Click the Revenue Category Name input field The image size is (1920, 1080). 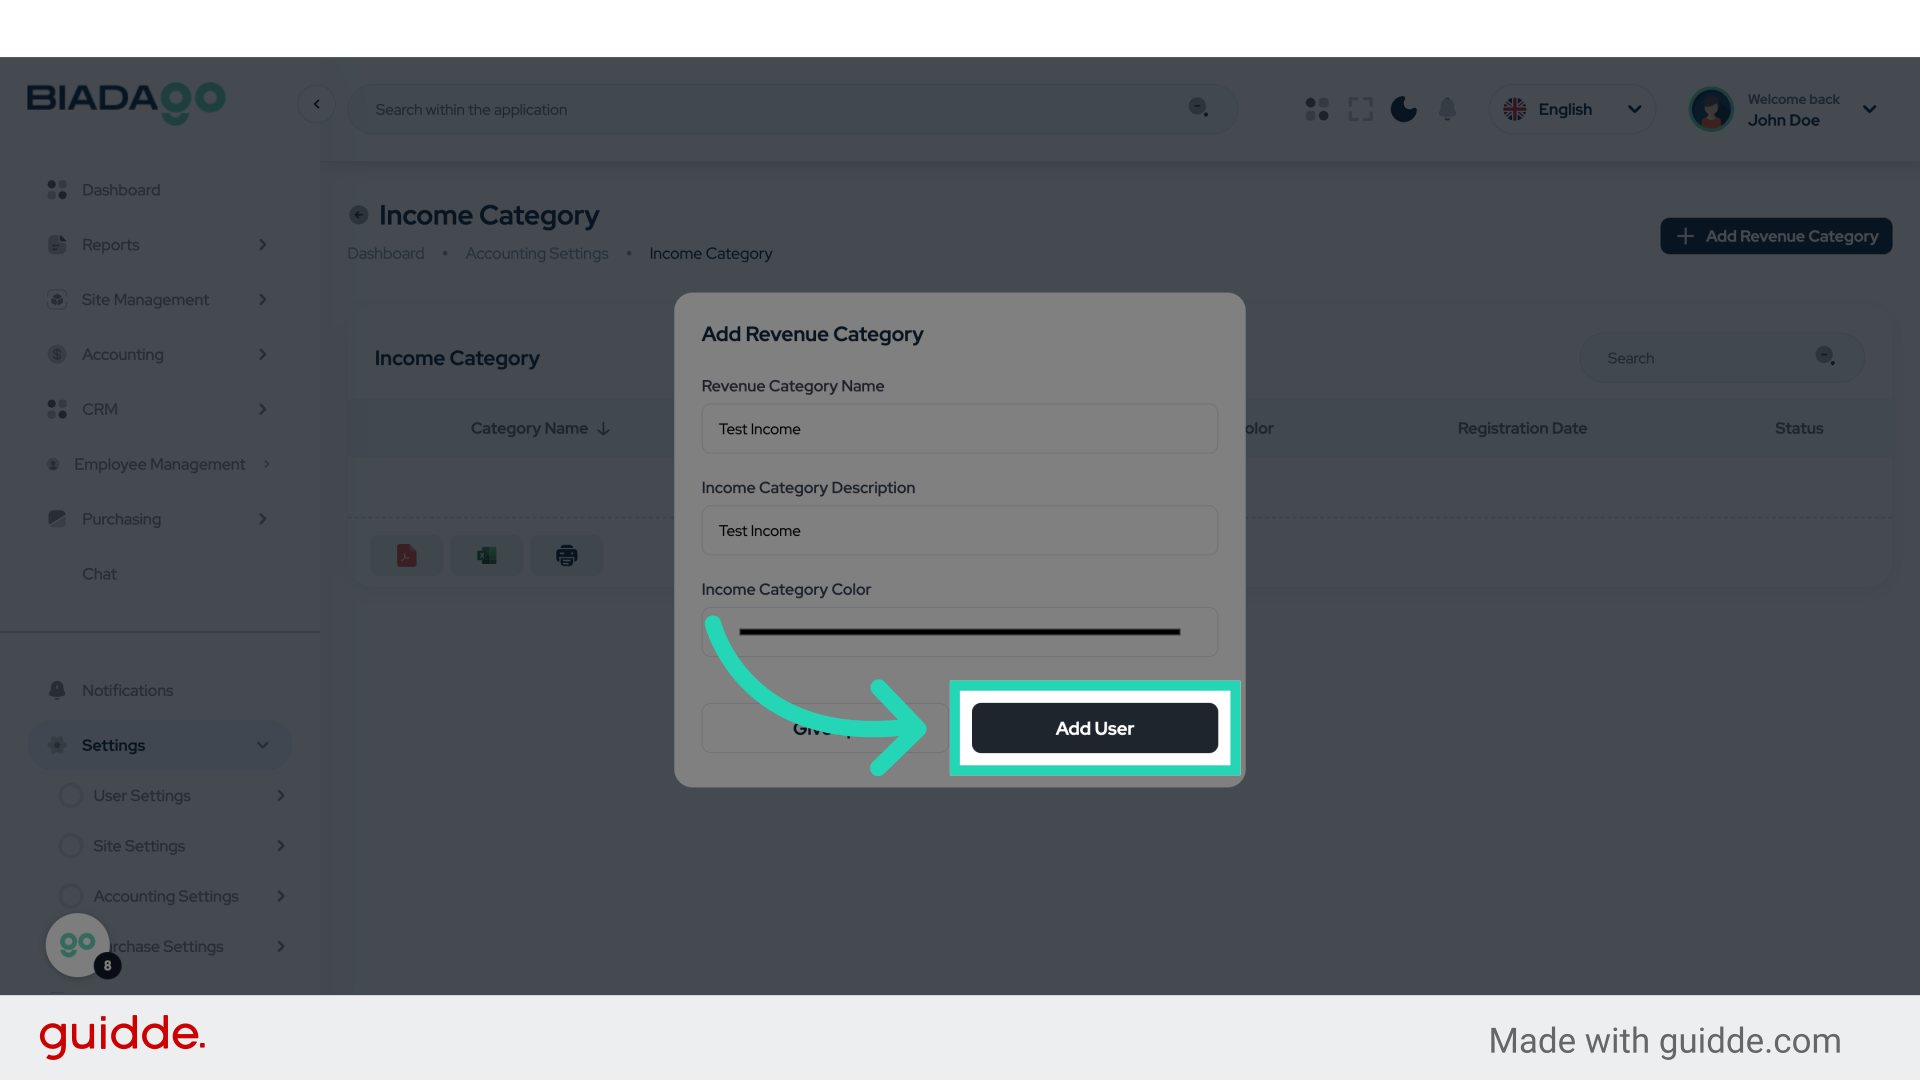pos(958,428)
